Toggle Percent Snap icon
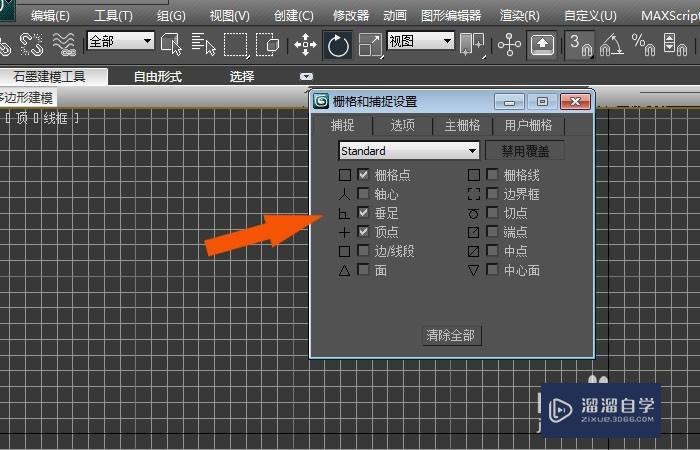This screenshot has width=700, height=450. point(643,45)
